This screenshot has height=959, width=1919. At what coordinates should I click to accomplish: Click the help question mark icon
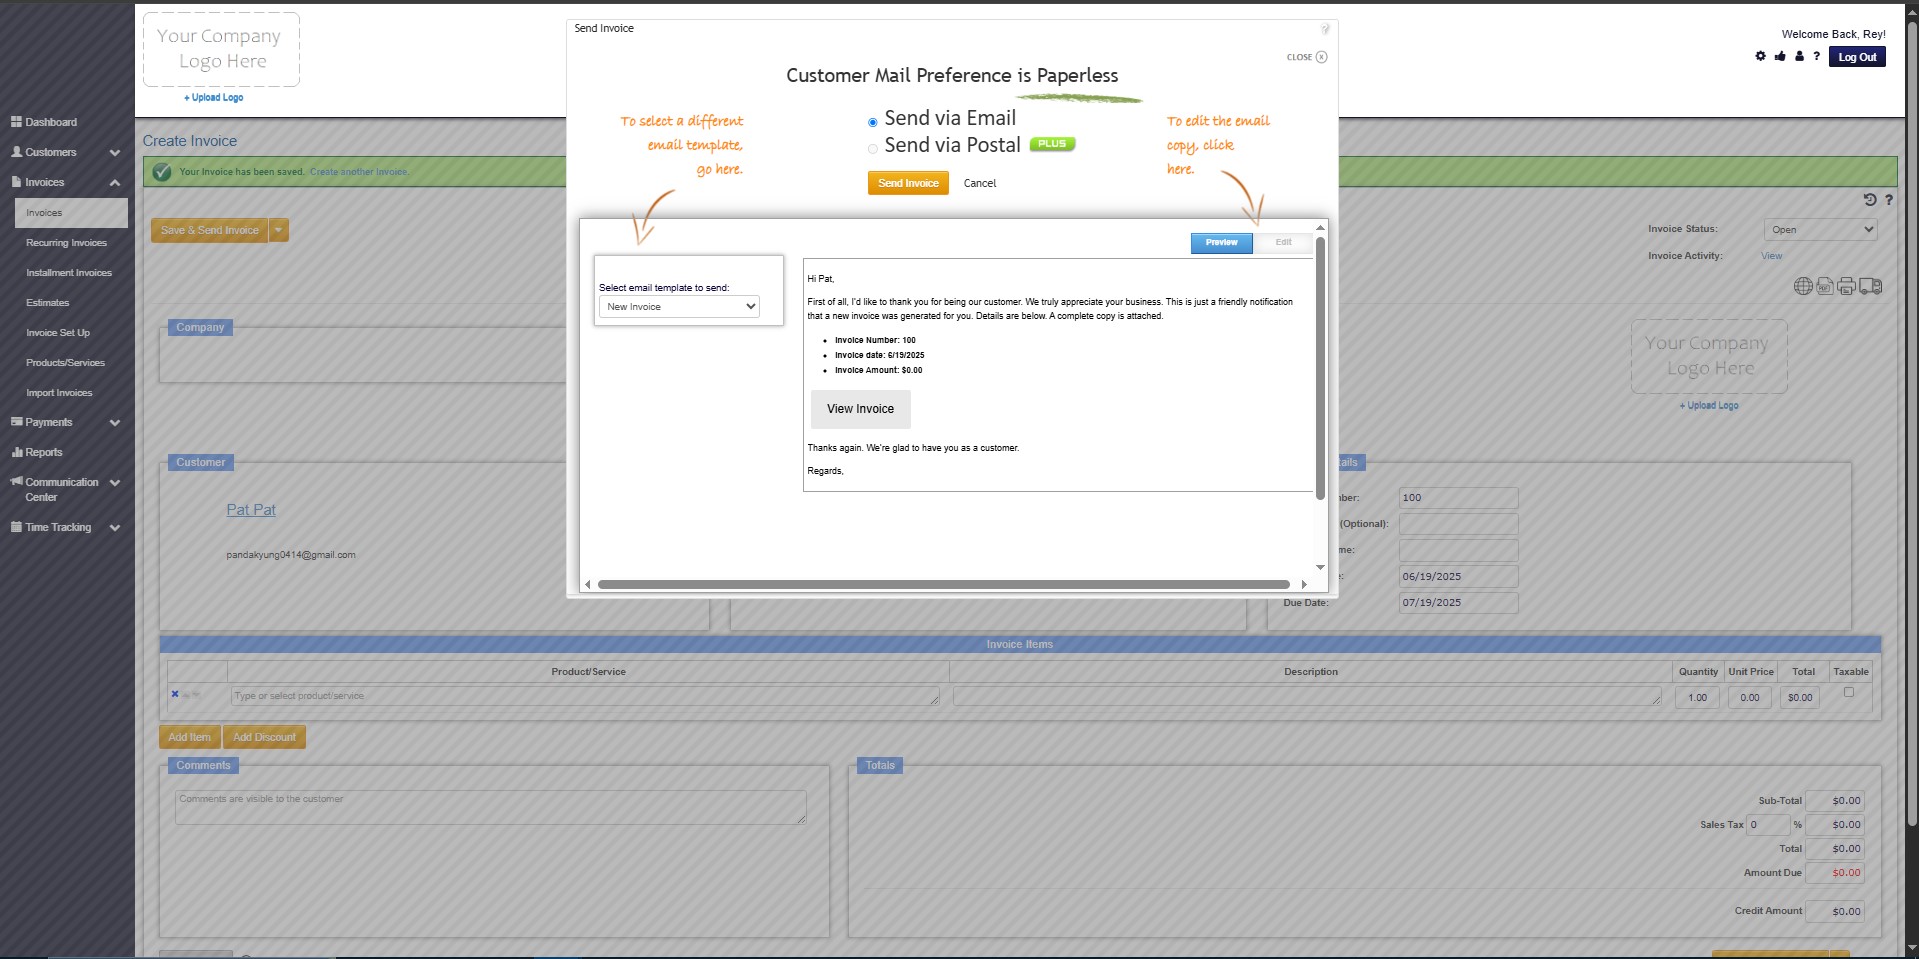[x=1816, y=56]
